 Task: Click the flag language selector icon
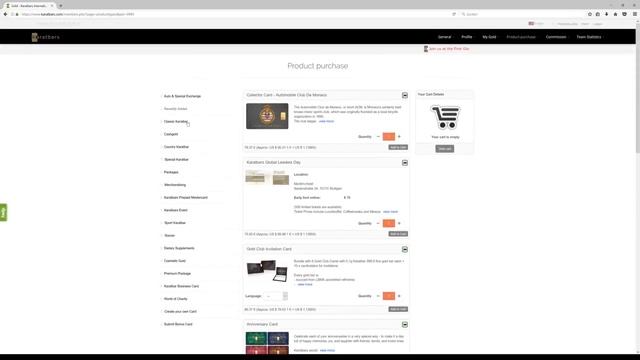(531, 24)
